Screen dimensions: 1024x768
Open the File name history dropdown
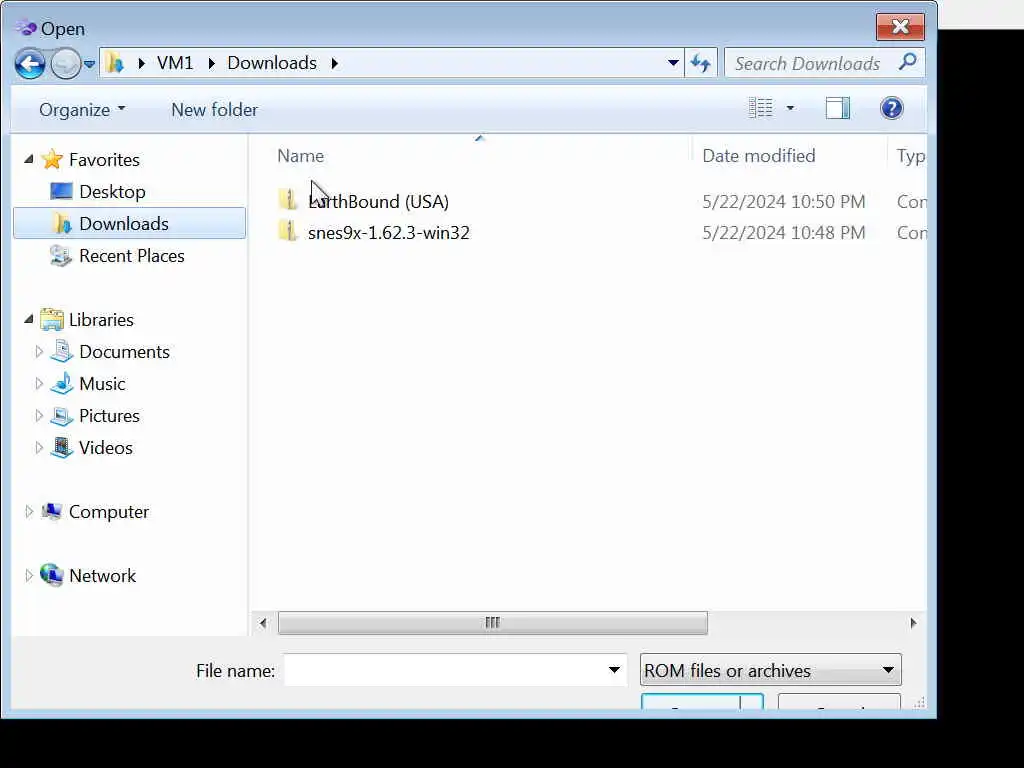[x=615, y=670]
